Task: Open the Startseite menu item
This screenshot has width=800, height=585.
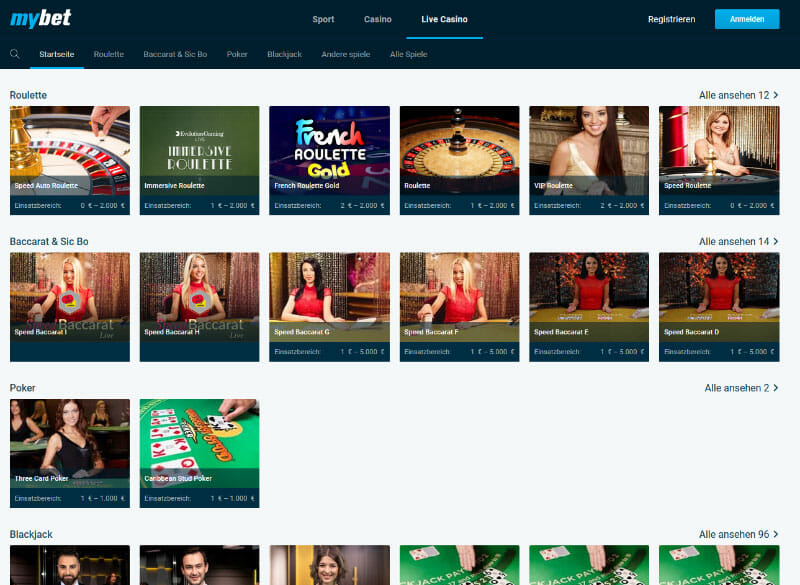Action: pos(56,55)
